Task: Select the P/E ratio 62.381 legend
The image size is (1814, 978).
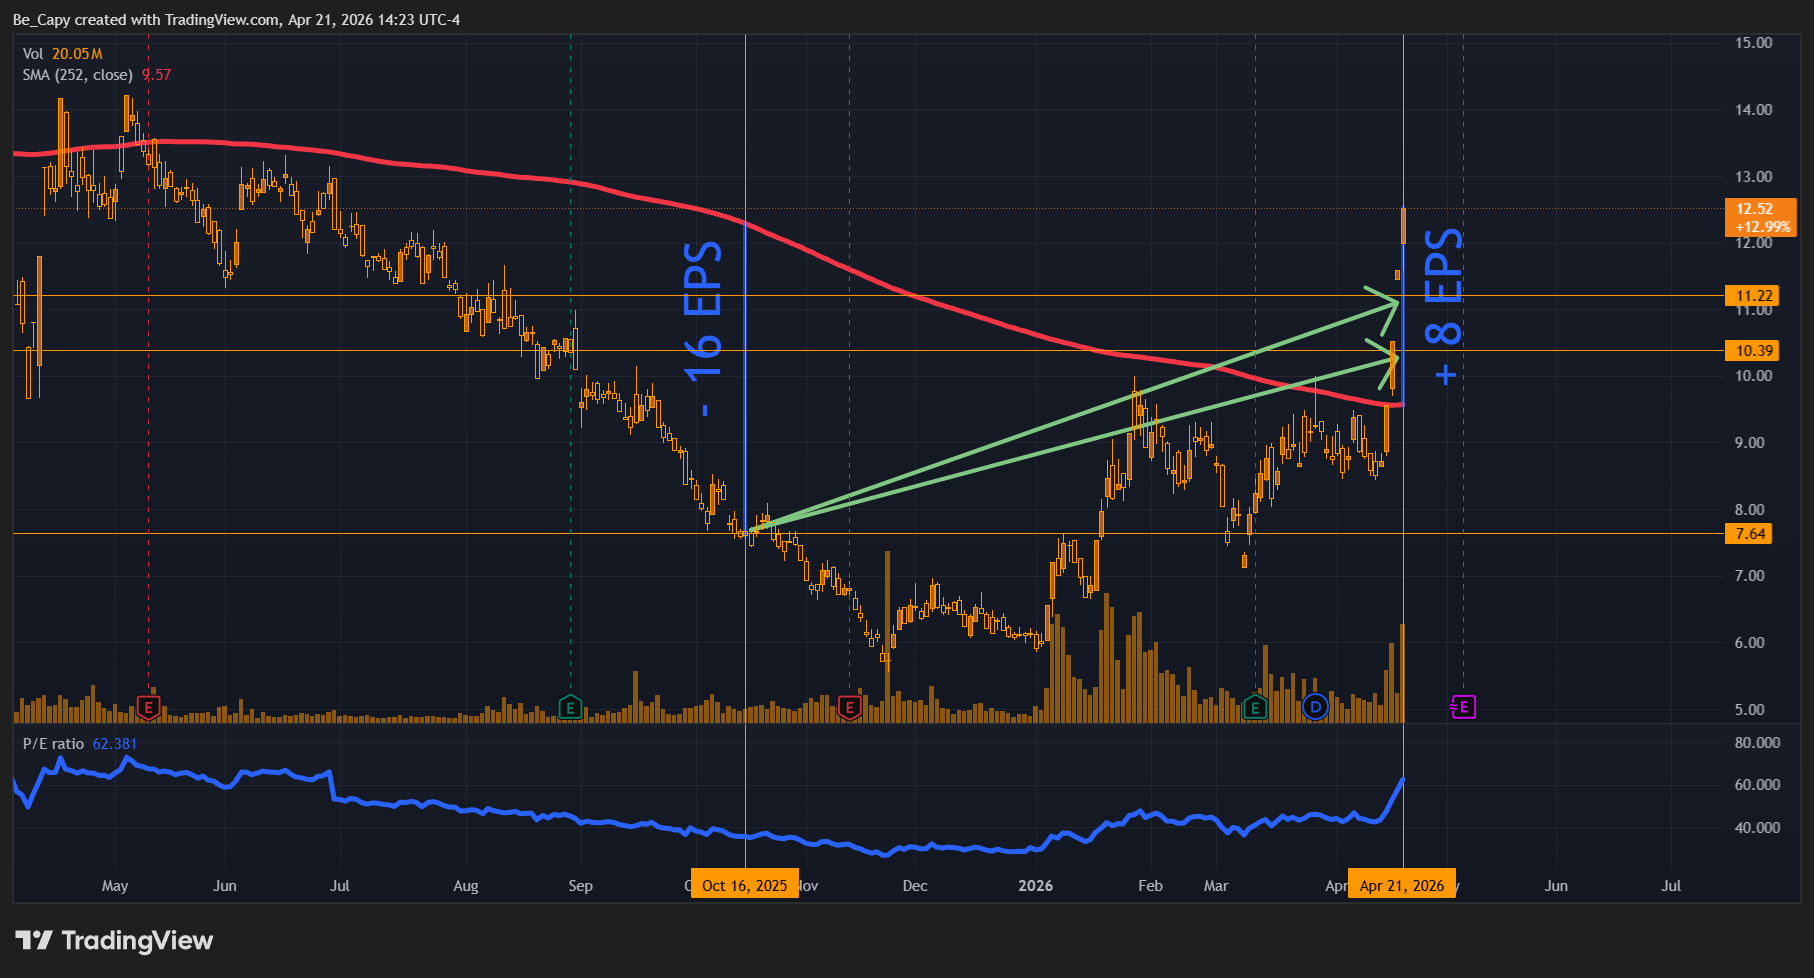Action: point(79,744)
